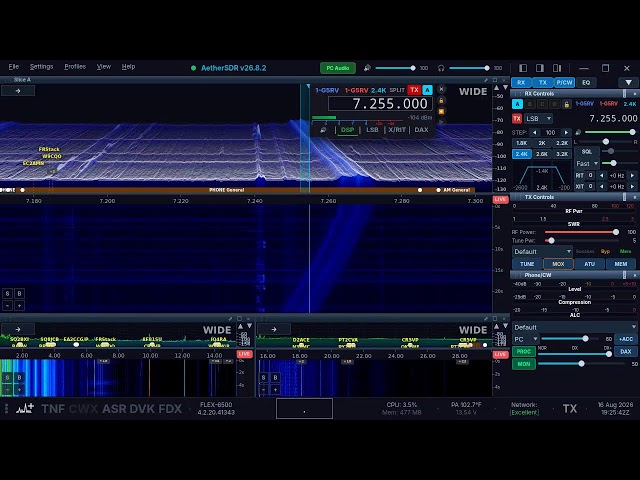Open the LSB mode dropdown
640x480 pixels.
click(x=538, y=119)
